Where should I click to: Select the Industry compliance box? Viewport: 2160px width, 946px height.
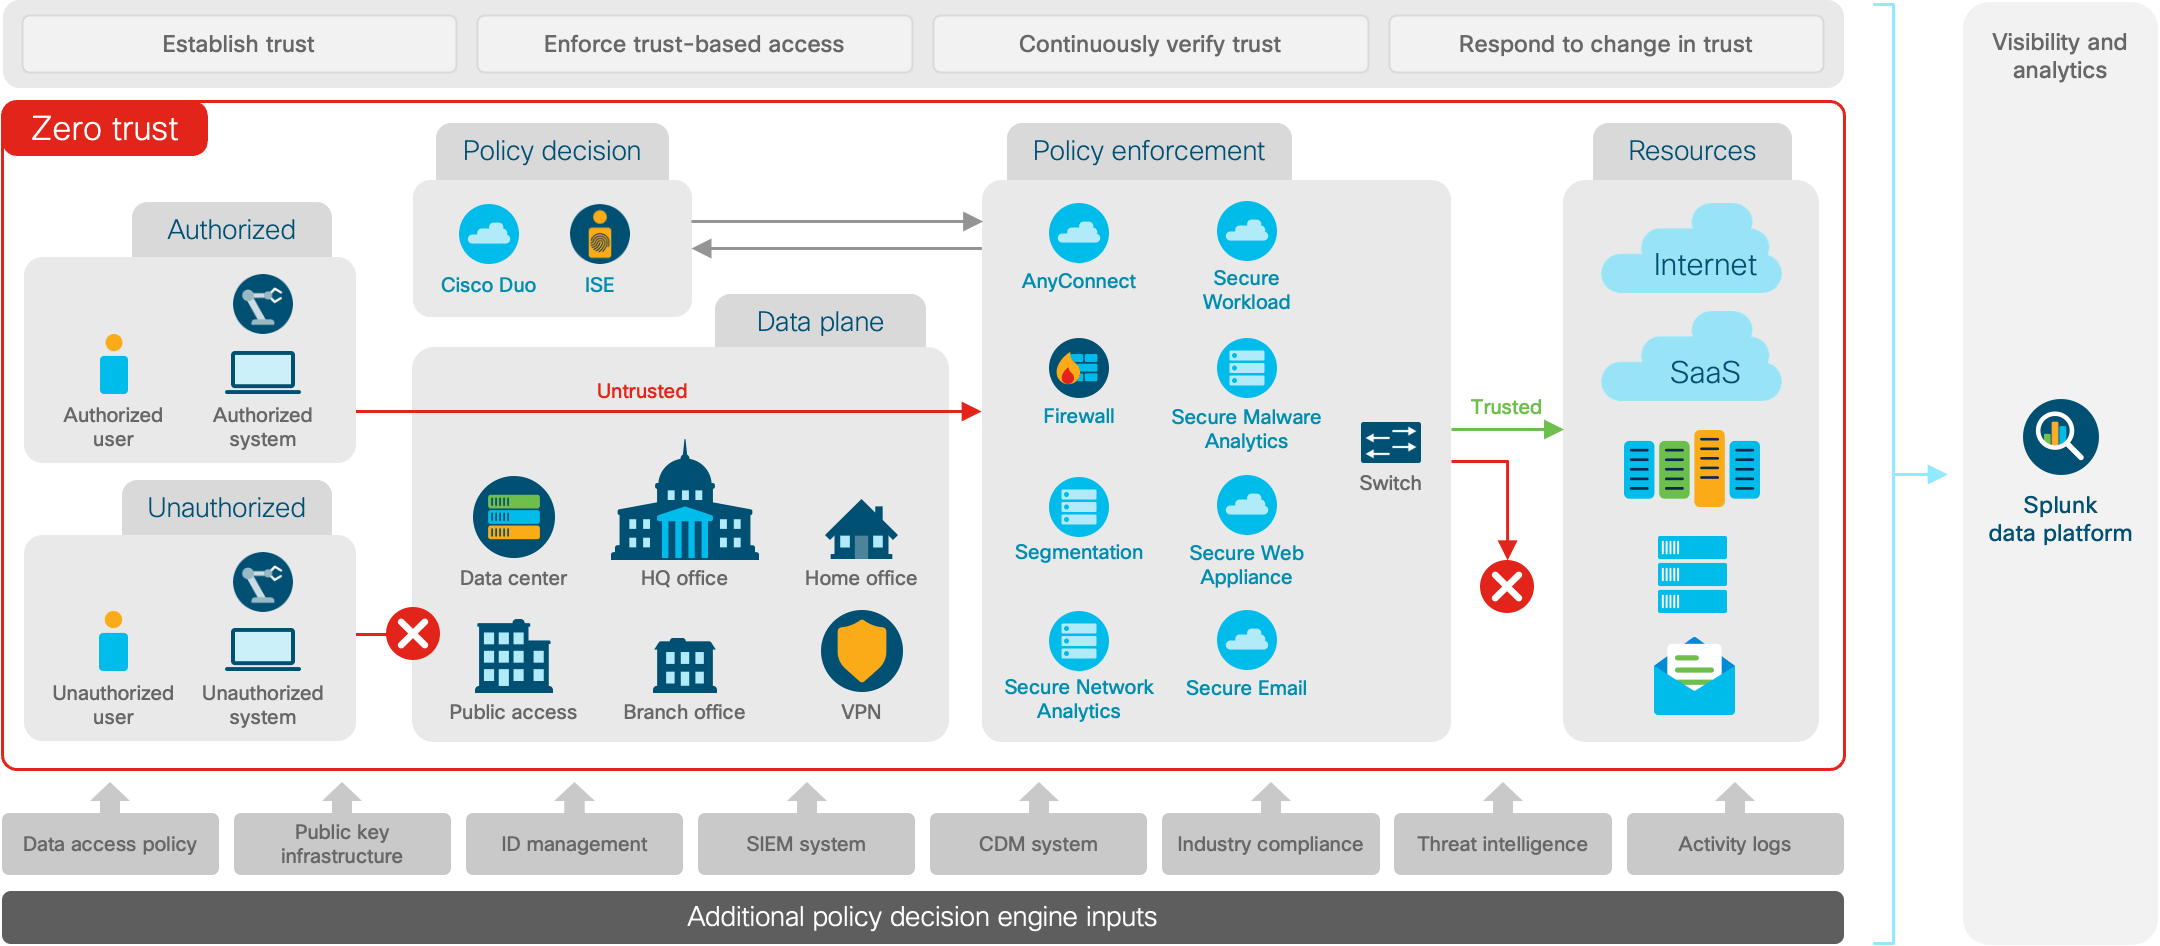click(1270, 844)
